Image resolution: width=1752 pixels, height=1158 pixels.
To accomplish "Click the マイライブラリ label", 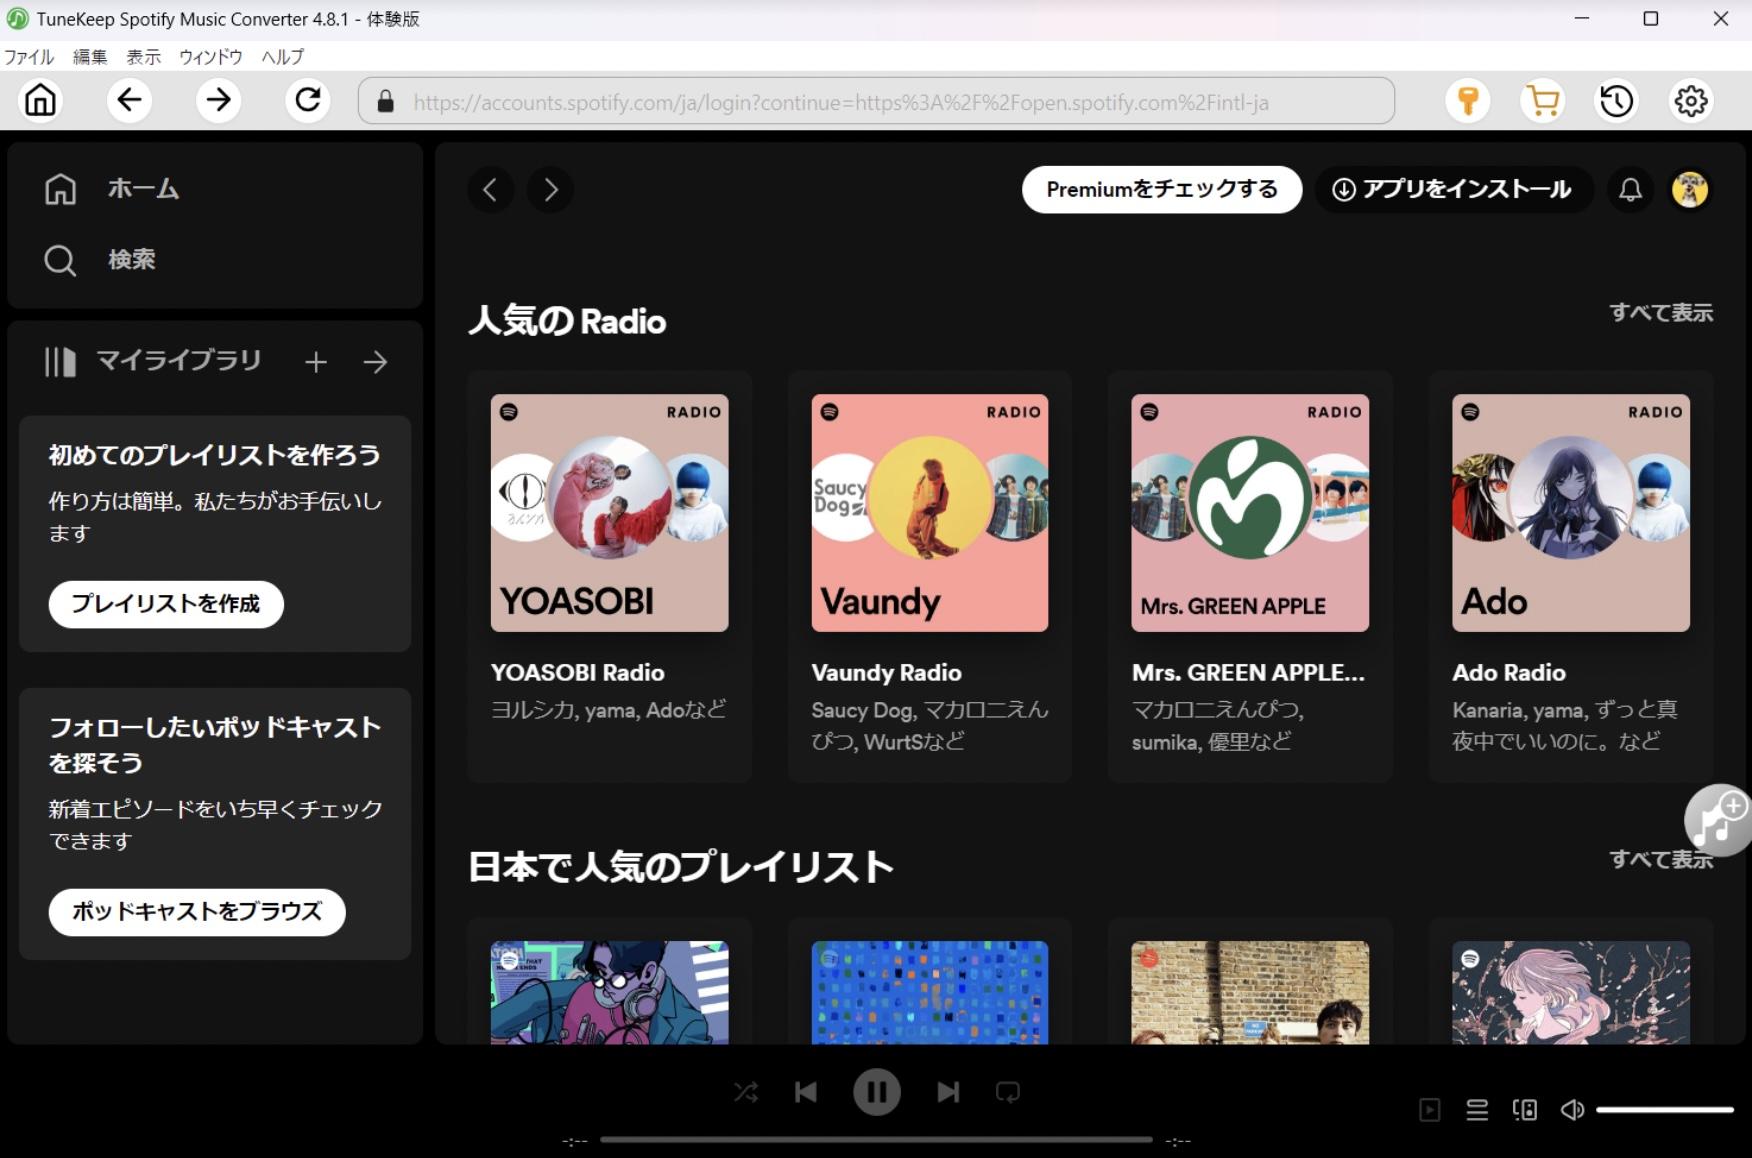I will pos(179,361).
